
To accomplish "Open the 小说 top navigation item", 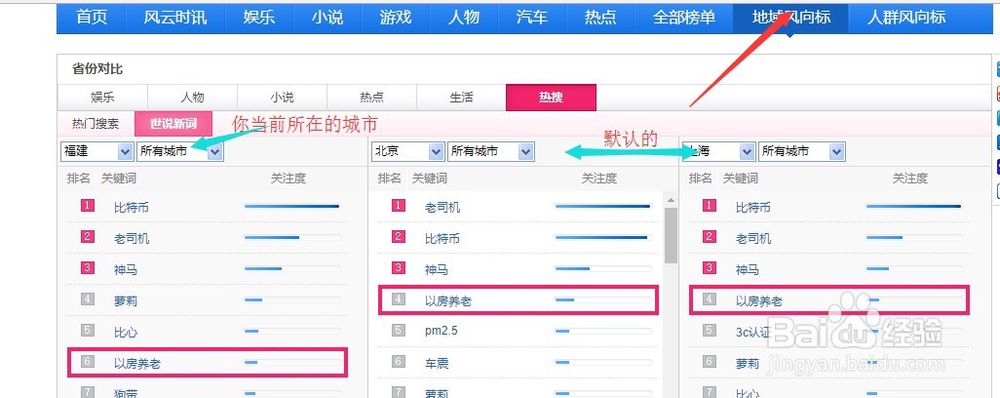I will pyautogui.click(x=327, y=18).
